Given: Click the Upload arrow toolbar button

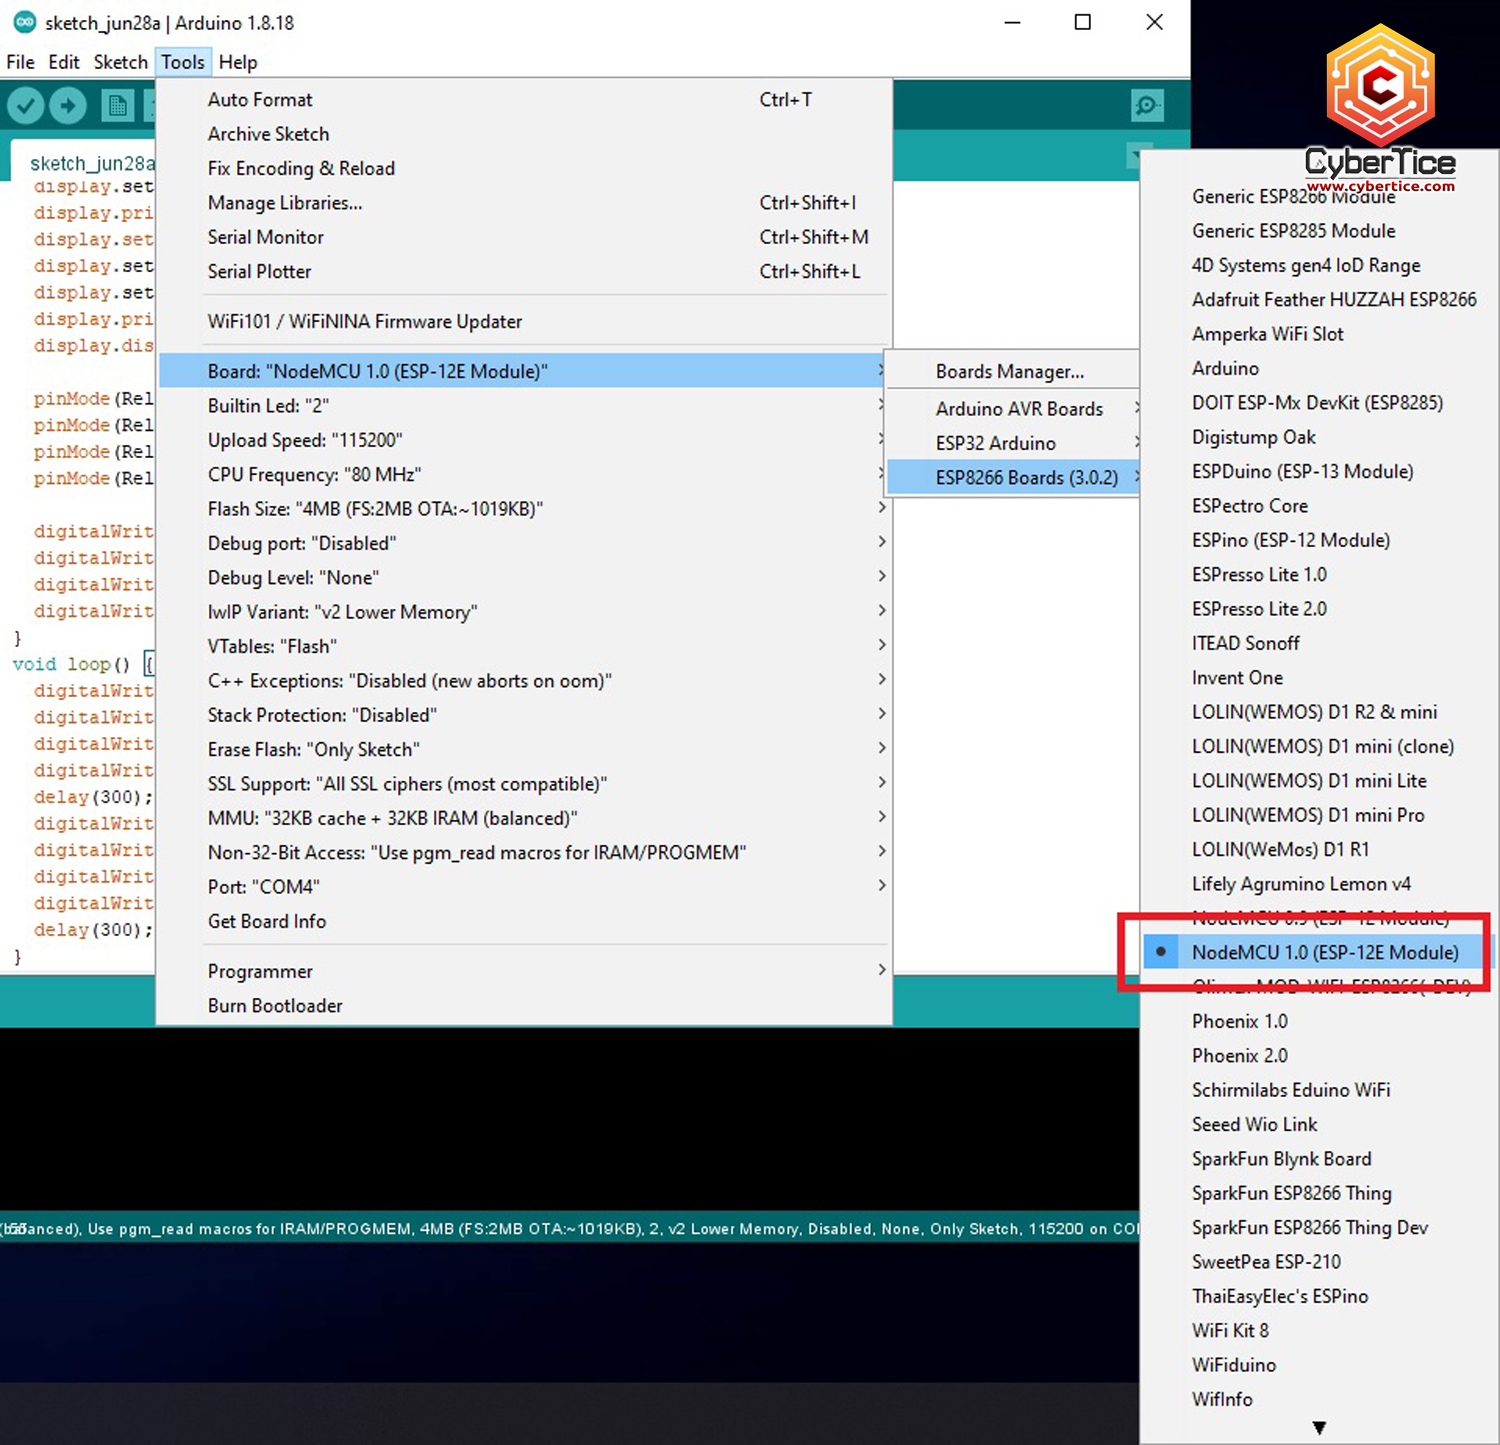Looking at the screenshot, I should pyautogui.click(x=68, y=105).
